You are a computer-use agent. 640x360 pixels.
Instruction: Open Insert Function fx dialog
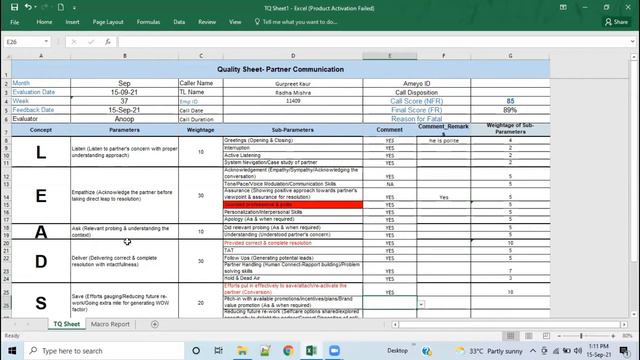[x=108, y=42]
